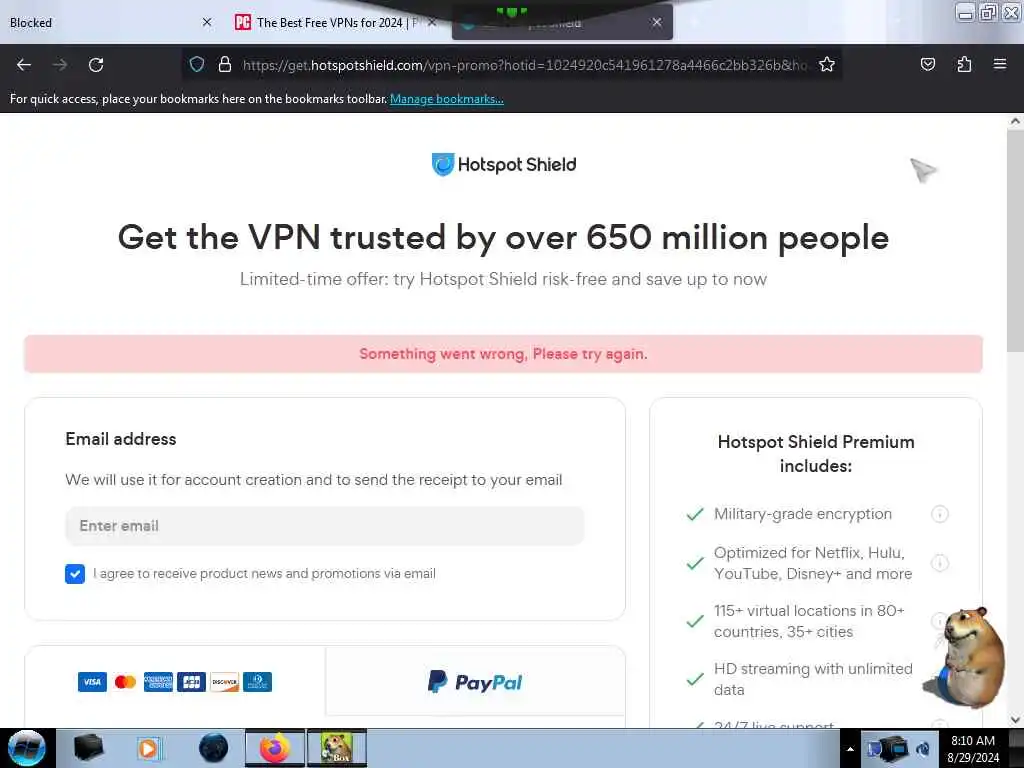Go back to previous page
The height and width of the screenshot is (768, 1024).
point(24,65)
